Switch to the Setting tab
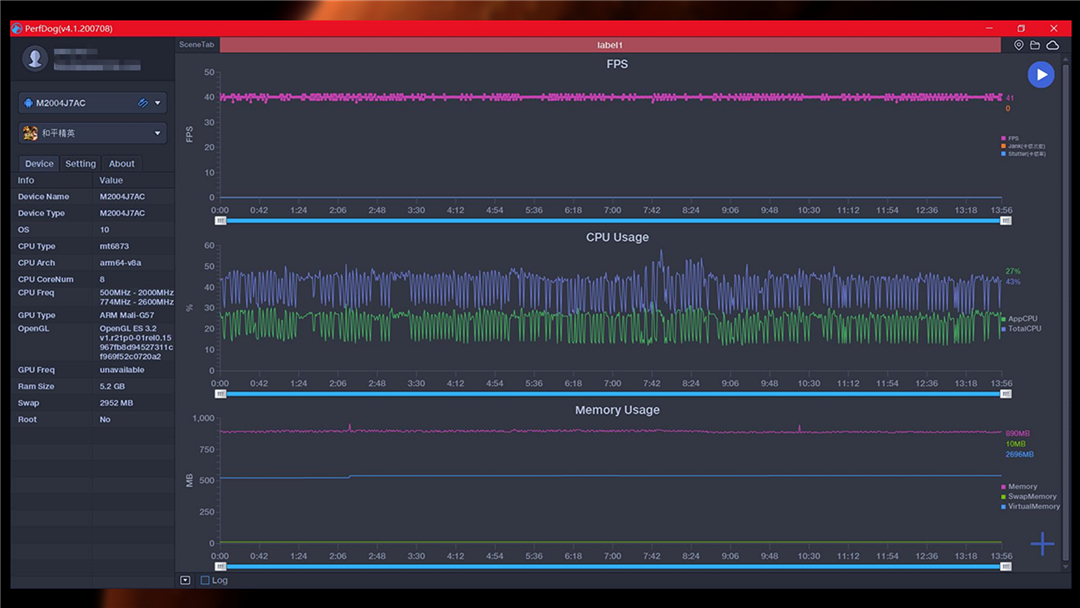Screen dimensions: 1080x608 coord(80,164)
